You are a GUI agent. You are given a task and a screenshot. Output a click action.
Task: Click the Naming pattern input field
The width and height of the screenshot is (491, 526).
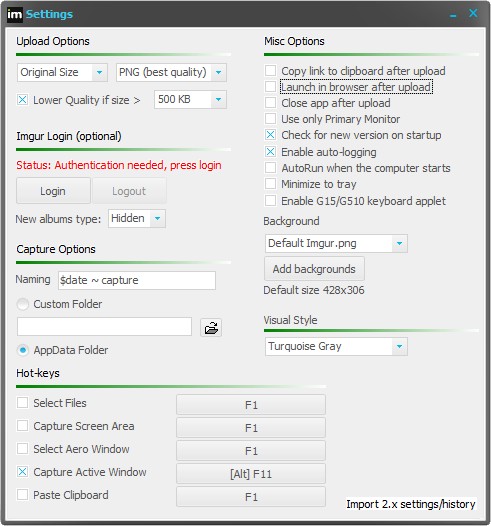(x=137, y=280)
